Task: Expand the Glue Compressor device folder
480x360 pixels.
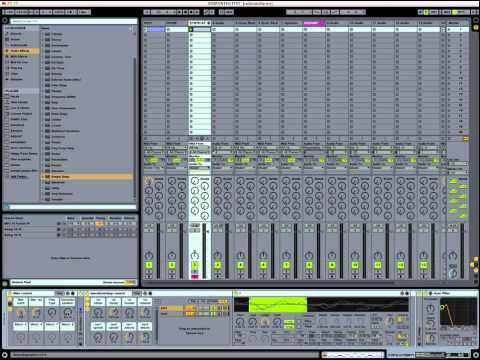Action: click(43, 108)
